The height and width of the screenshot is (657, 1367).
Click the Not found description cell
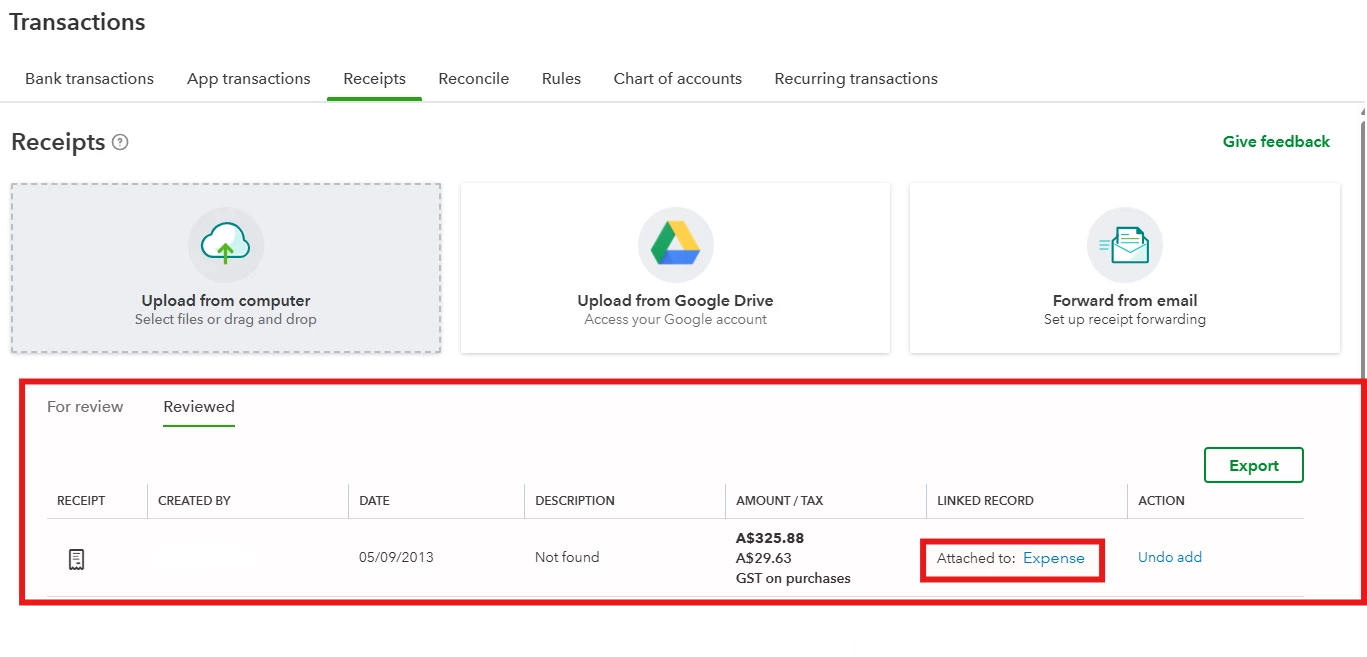coord(567,557)
